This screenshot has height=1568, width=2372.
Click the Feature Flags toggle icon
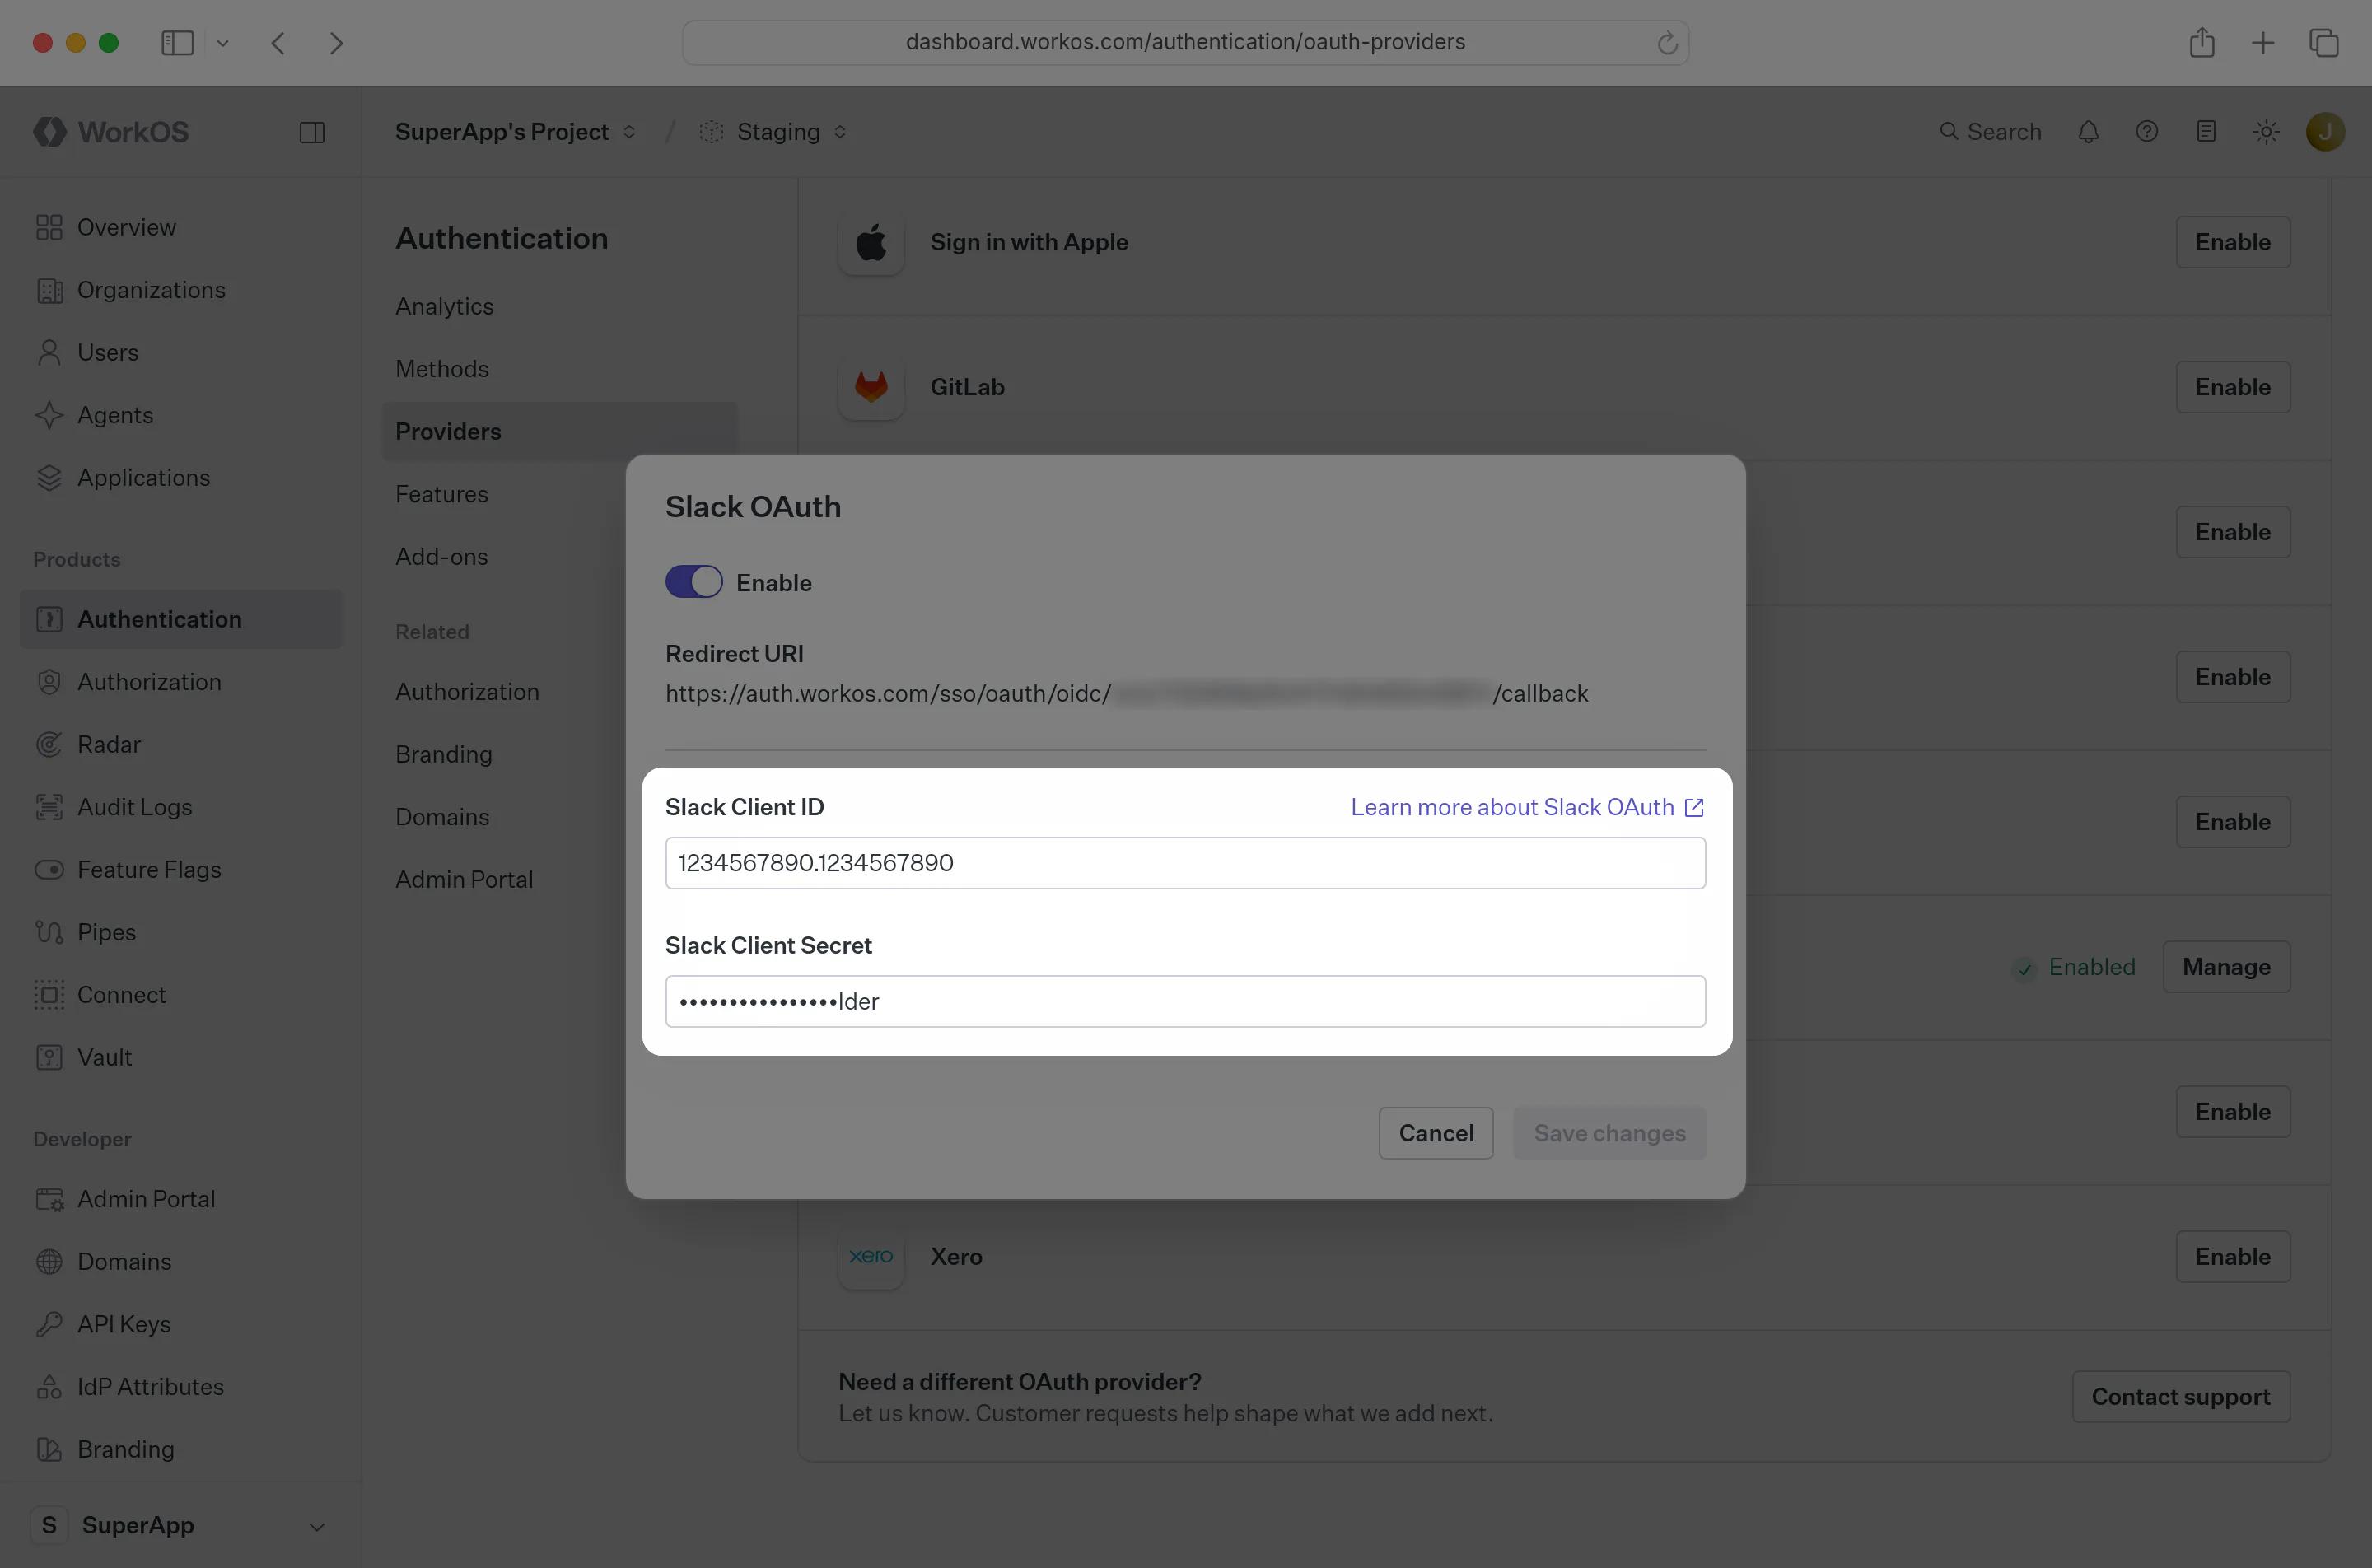[49, 870]
